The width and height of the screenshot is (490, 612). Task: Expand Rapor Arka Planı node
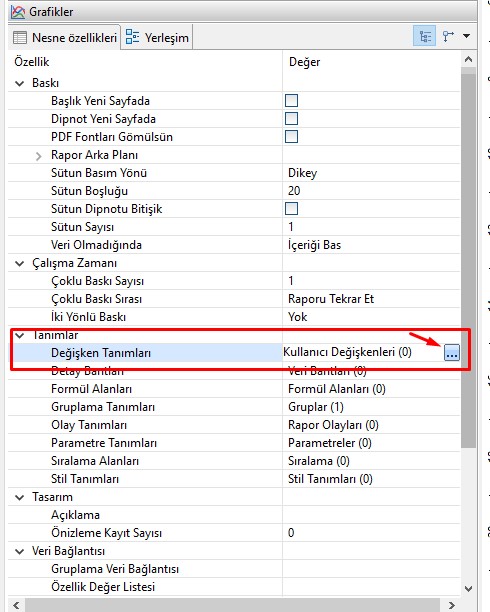coord(38,156)
